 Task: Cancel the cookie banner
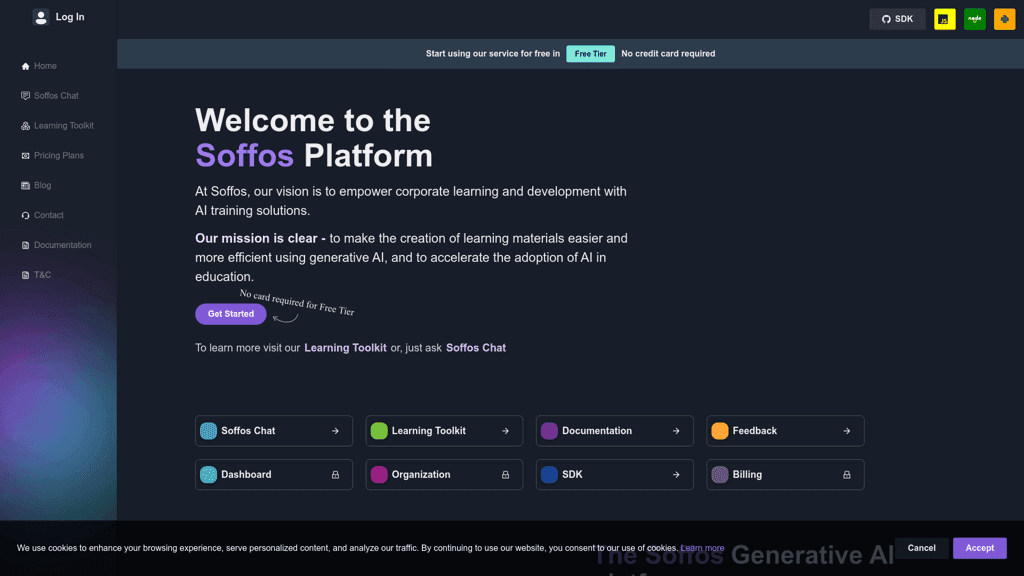coord(921,548)
